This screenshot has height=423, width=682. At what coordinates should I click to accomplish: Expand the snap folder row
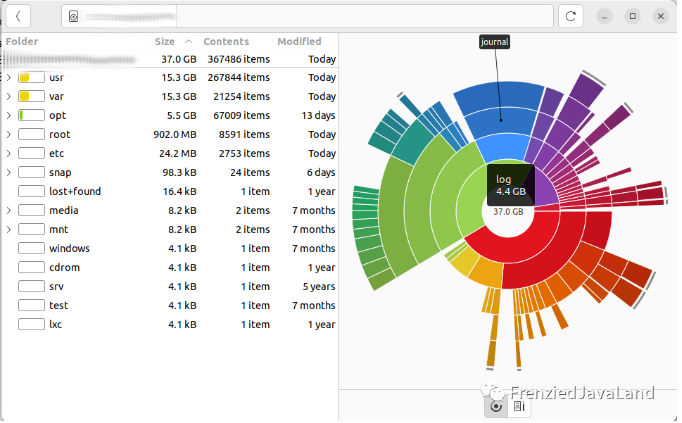coord(9,173)
